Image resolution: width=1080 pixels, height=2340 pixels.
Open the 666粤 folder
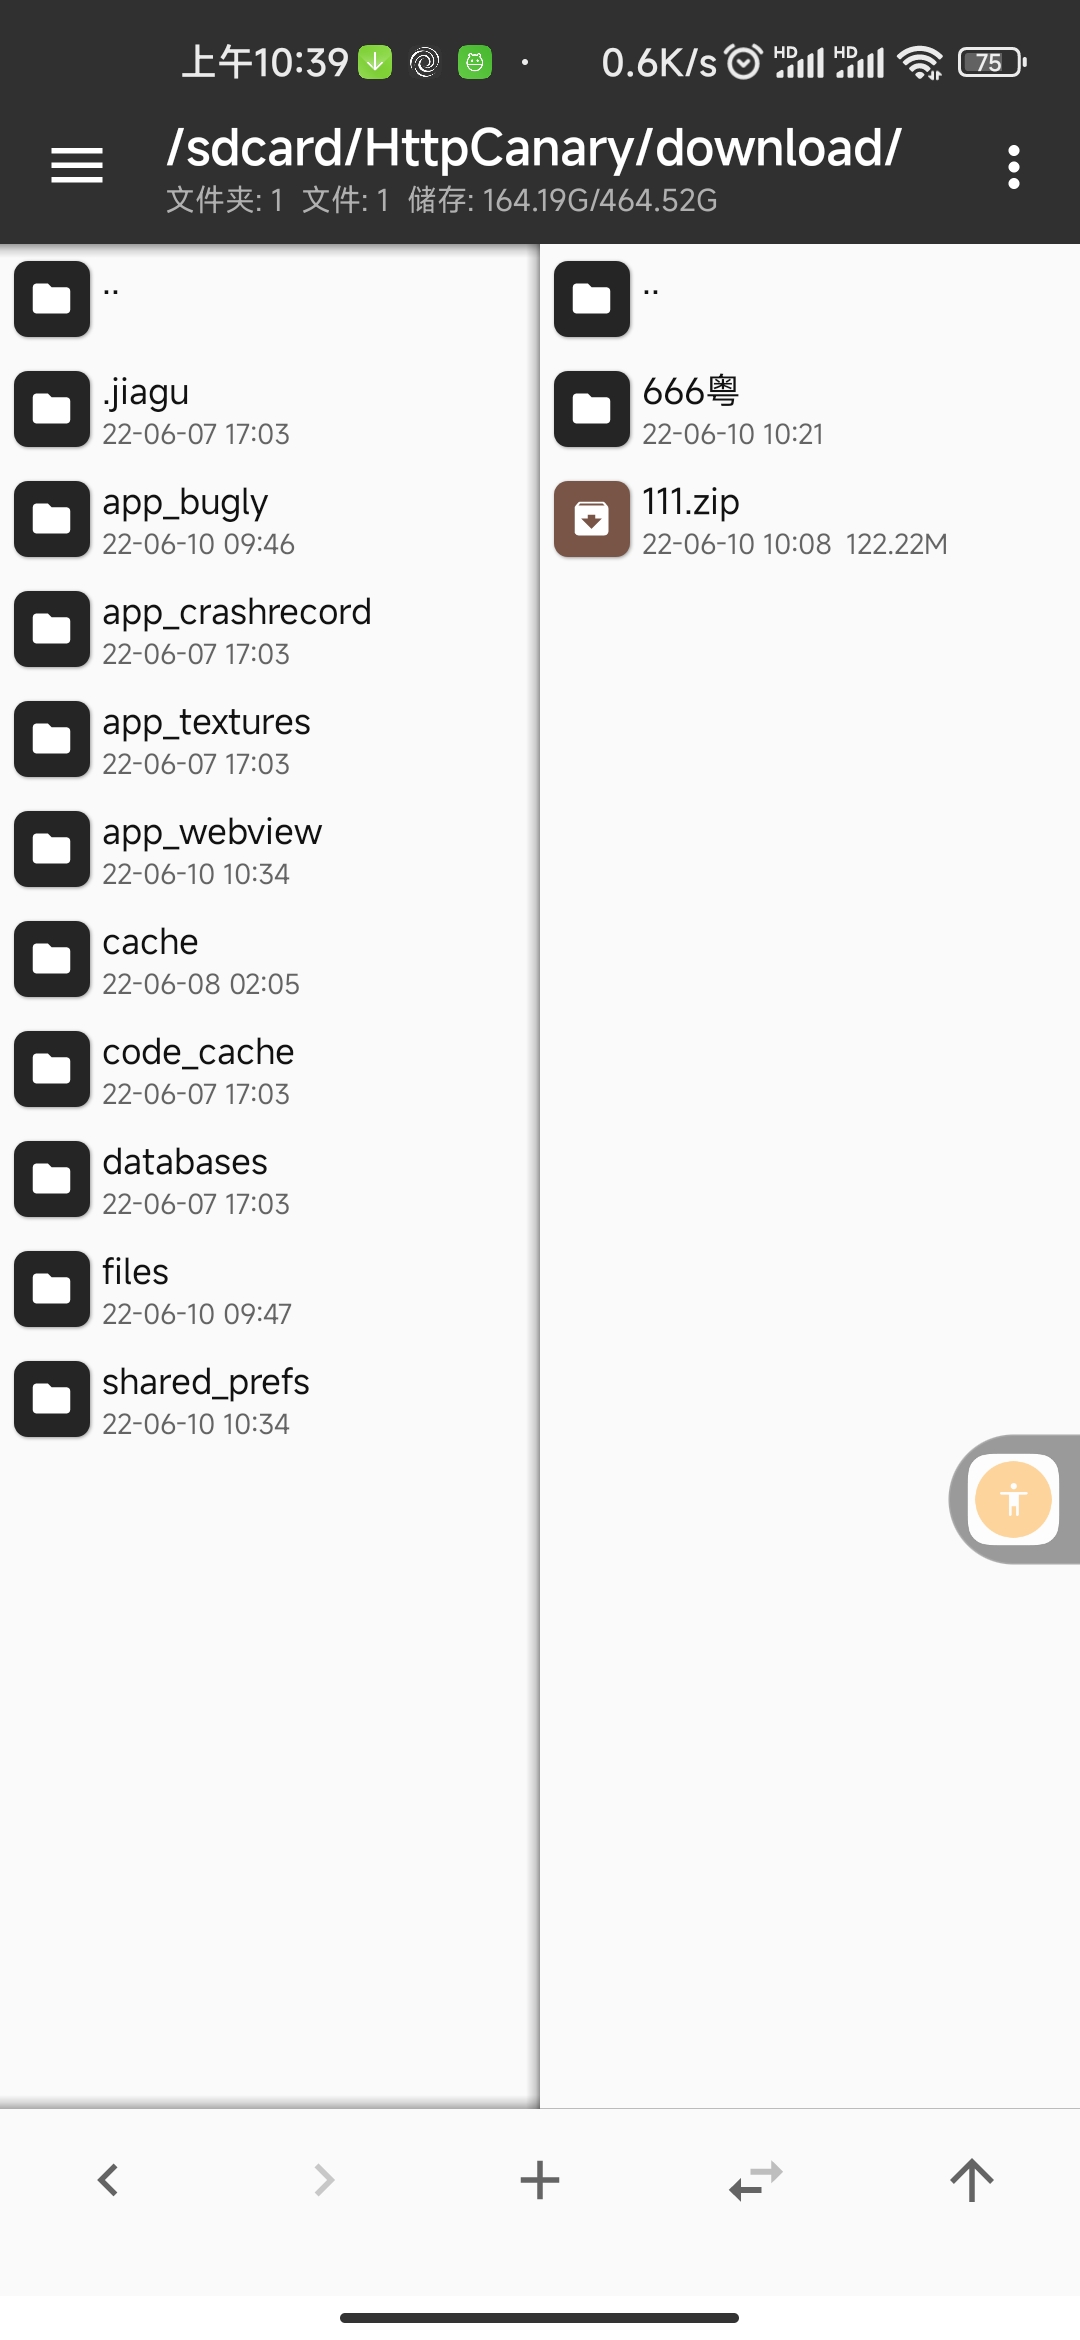pyautogui.click(x=810, y=409)
